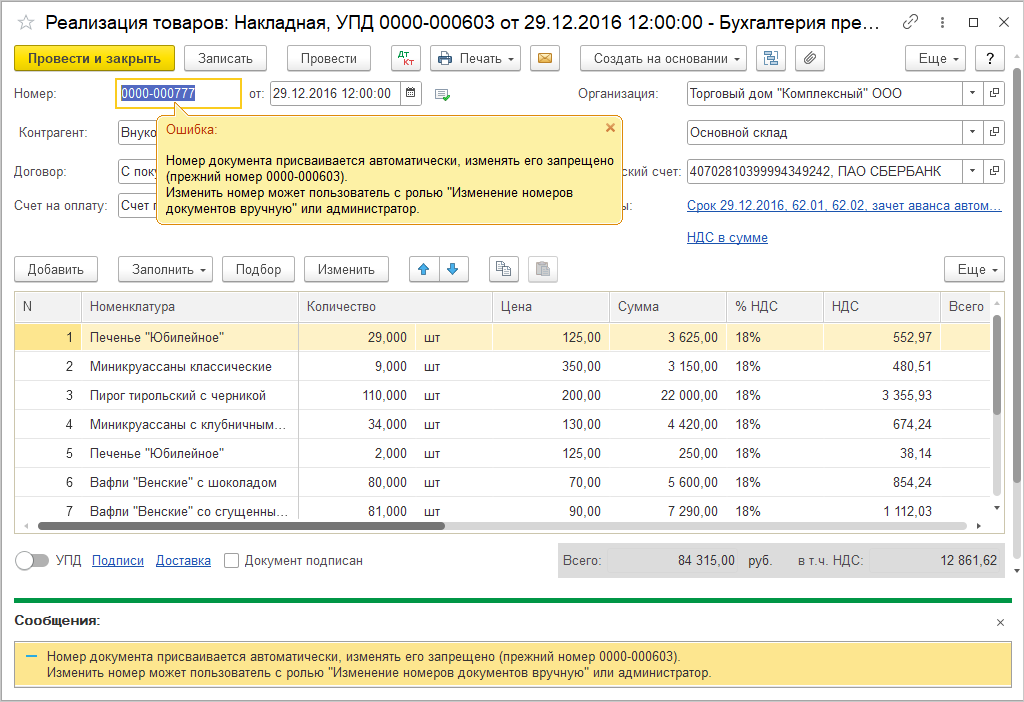Show Дт/Кт accounting entries icon
Screen dimensions: 1024x702
pyautogui.click(x=406, y=58)
